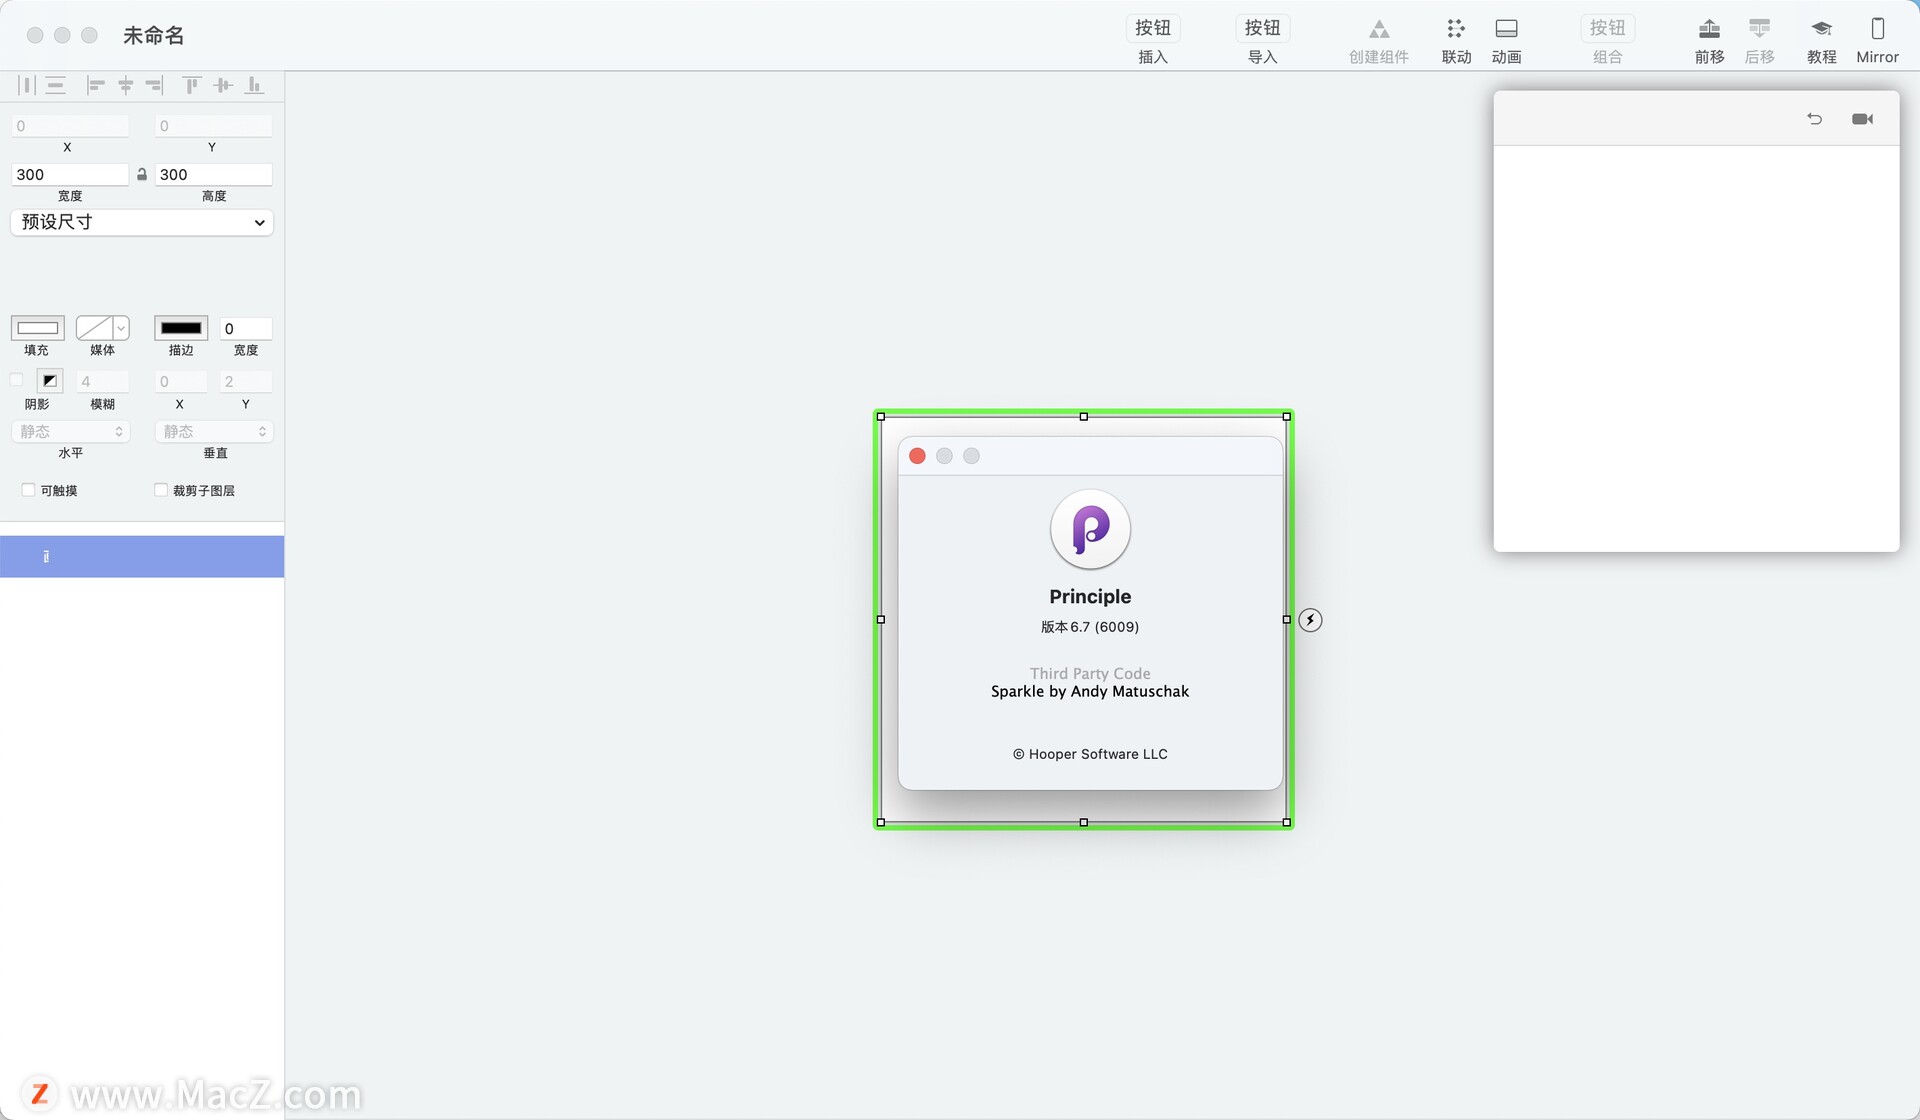
Task: Click the 创建组件 create component icon
Action: pos(1379,29)
